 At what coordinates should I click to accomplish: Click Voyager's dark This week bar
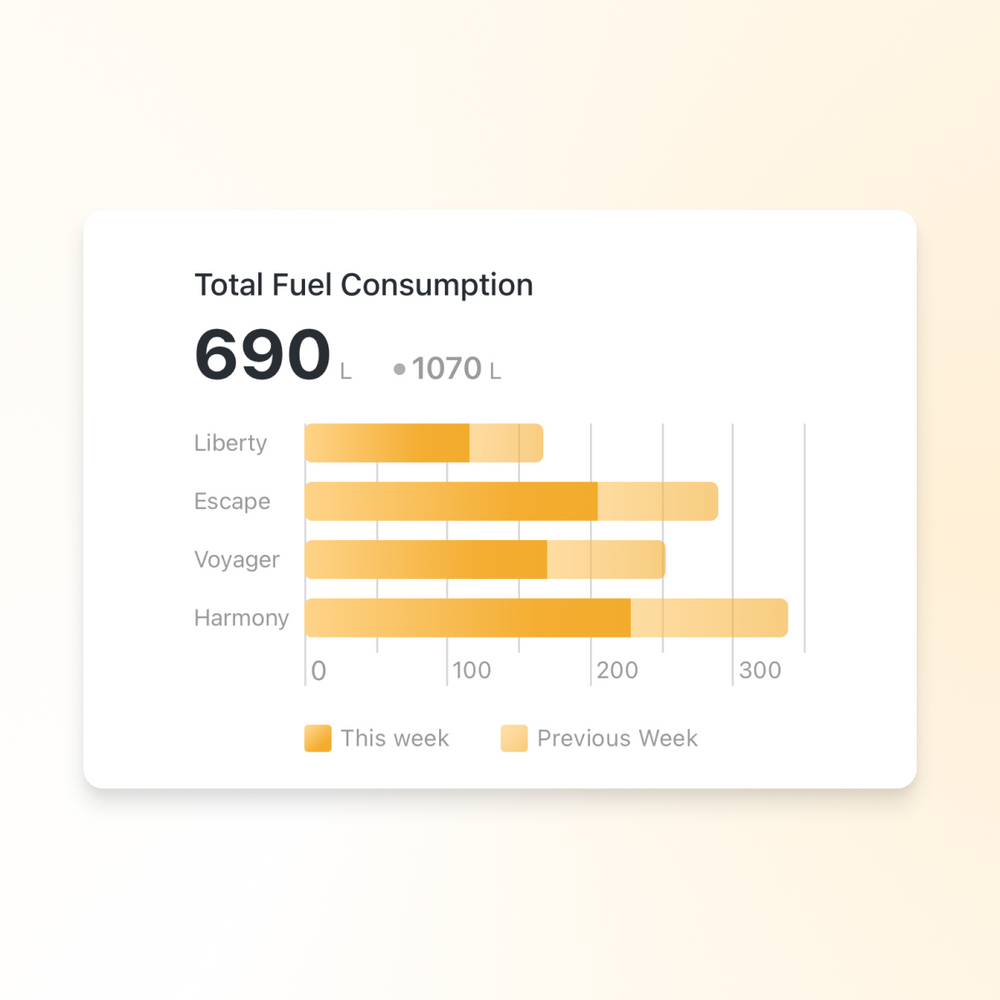tap(426, 559)
